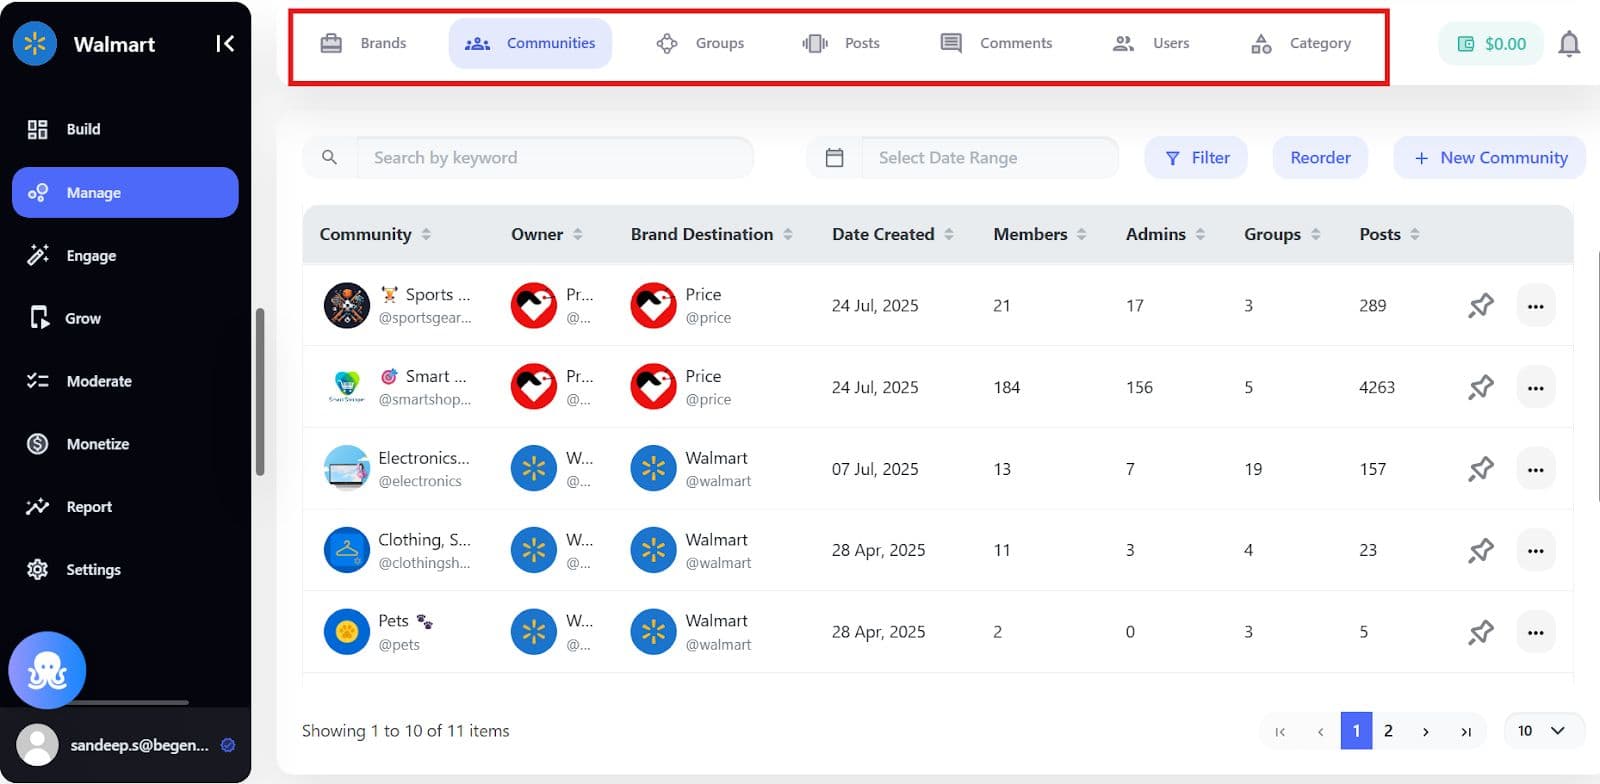Open the Grow section in sidebar
This screenshot has width=1600, height=784.
125,318
